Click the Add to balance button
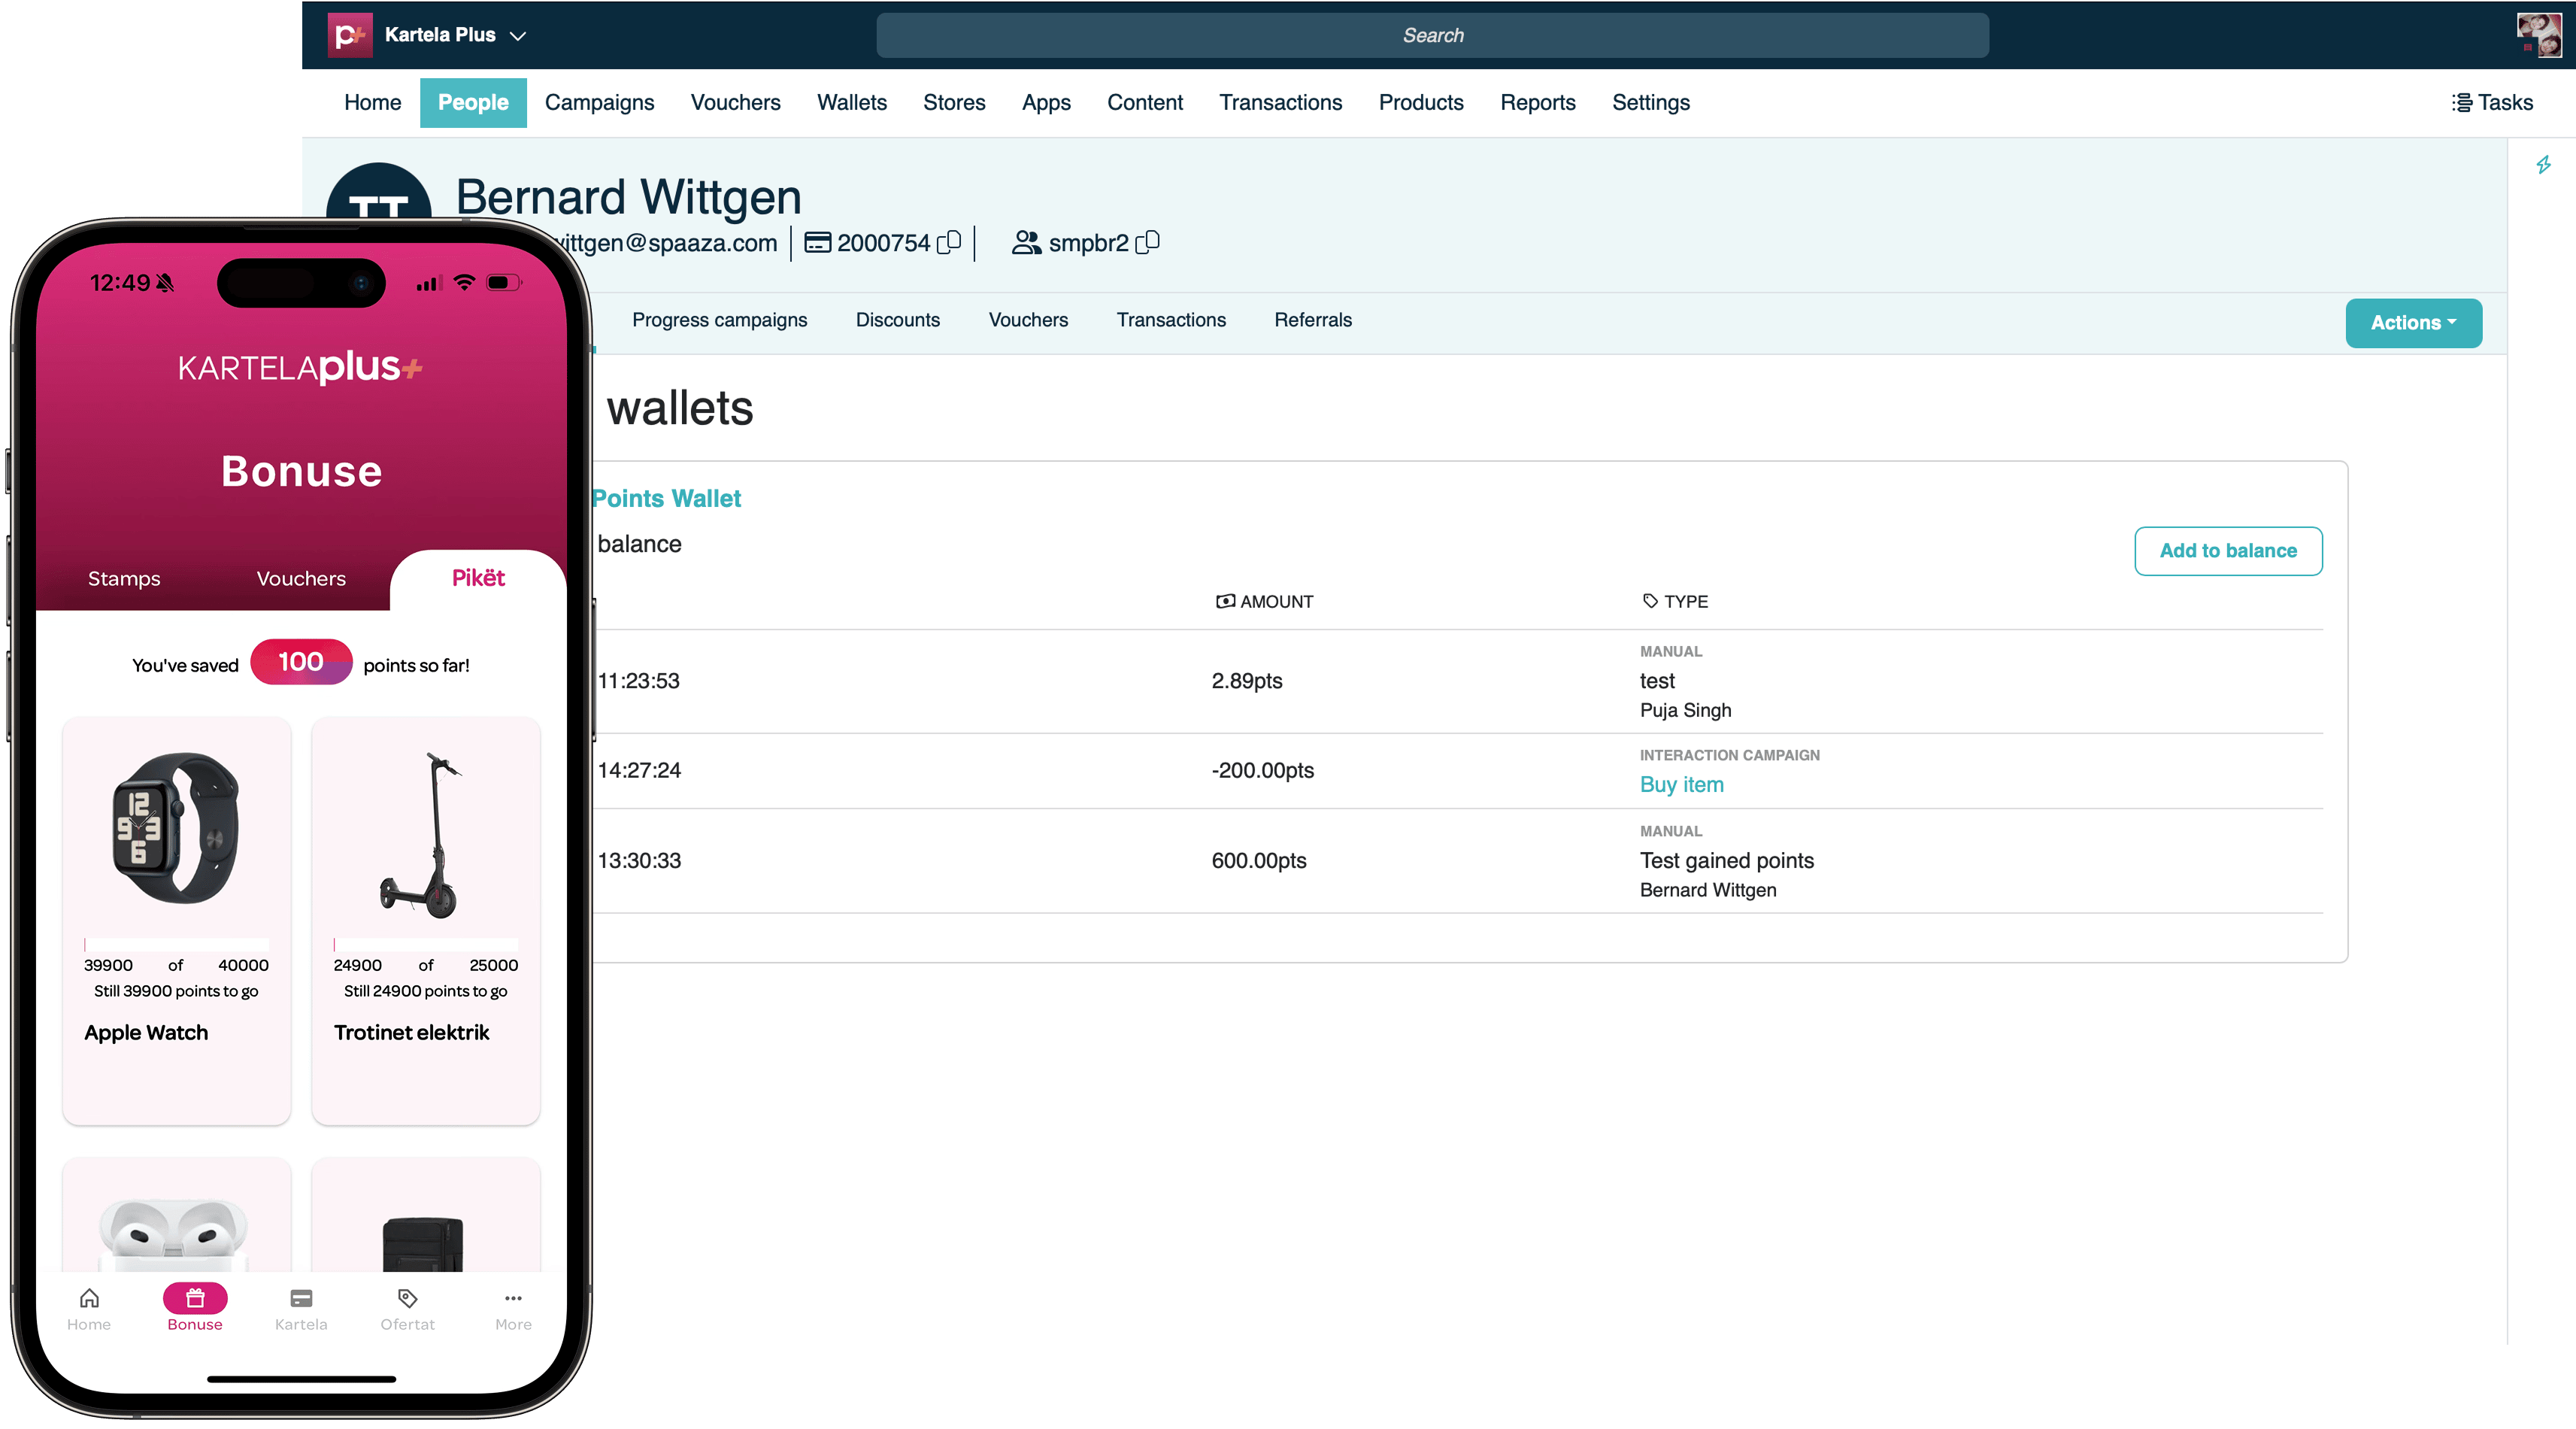Screen dimensions: 2576x1429 [2228, 550]
